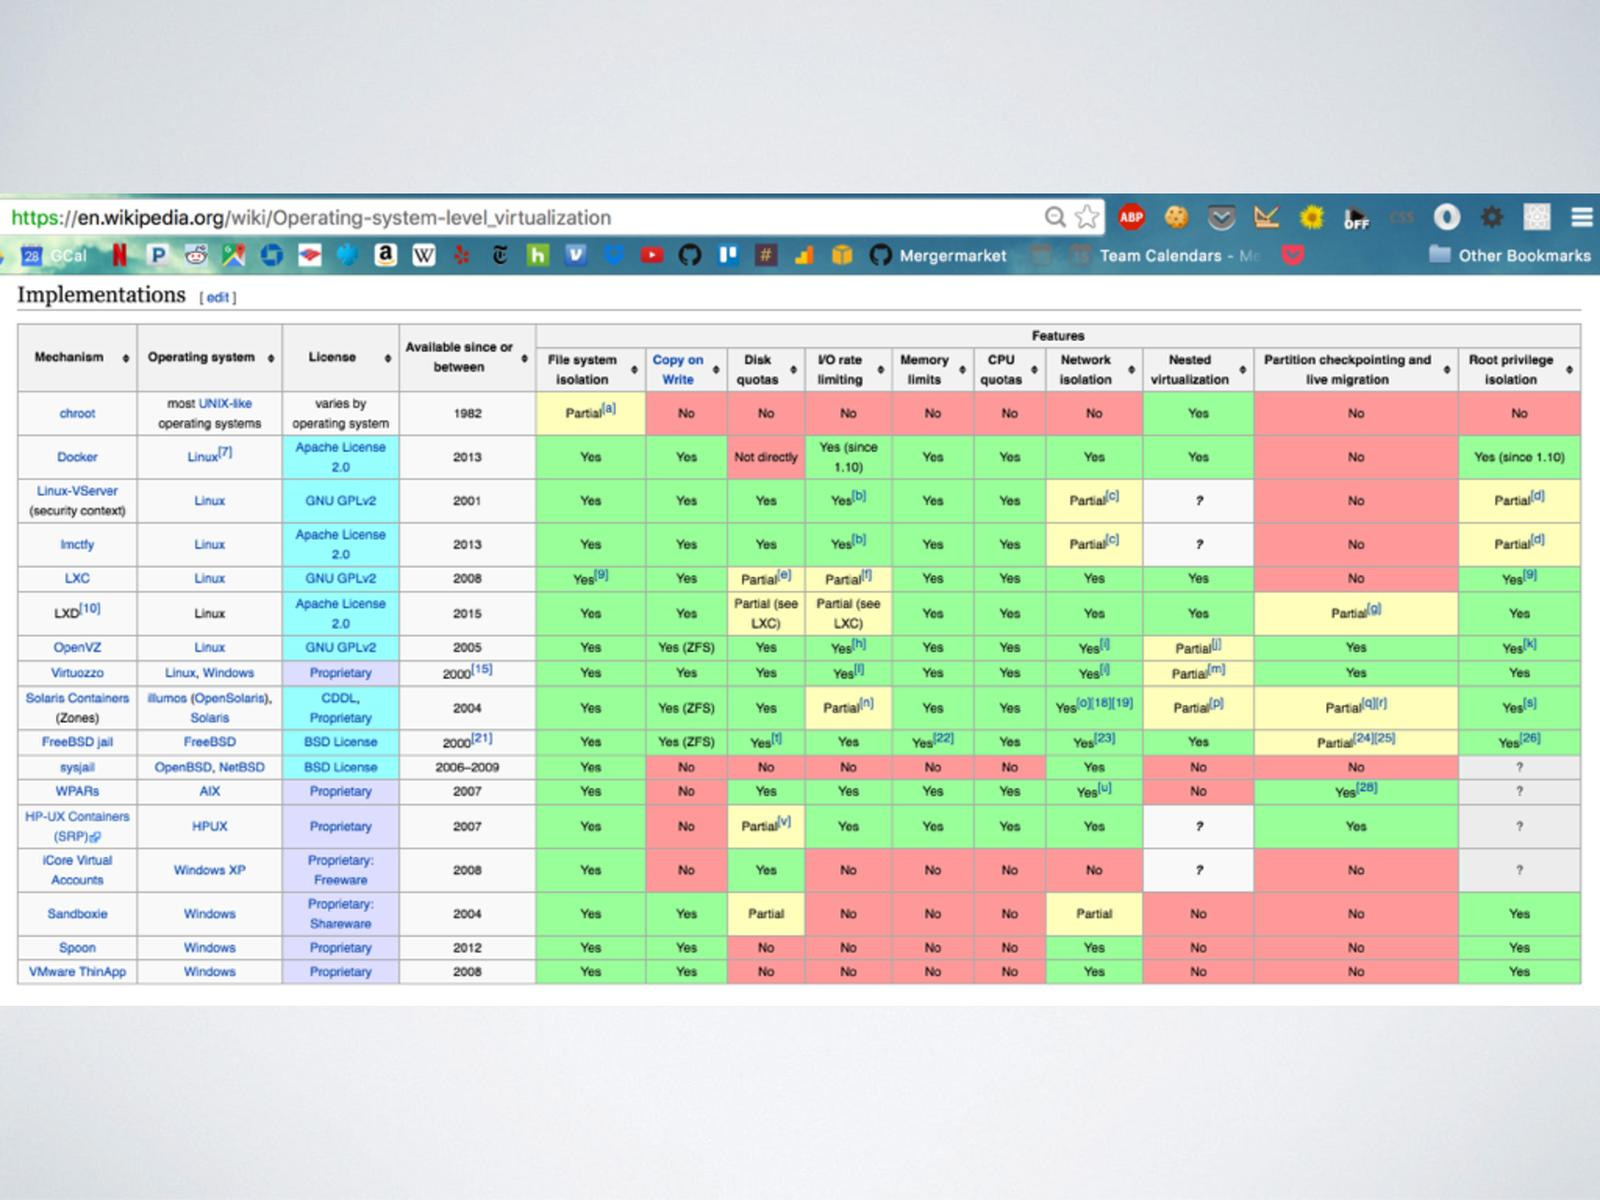The image size is (1600, 1200).
Task: Click footnote [7] beside Linux in Docker row
Action: [225, 452]
